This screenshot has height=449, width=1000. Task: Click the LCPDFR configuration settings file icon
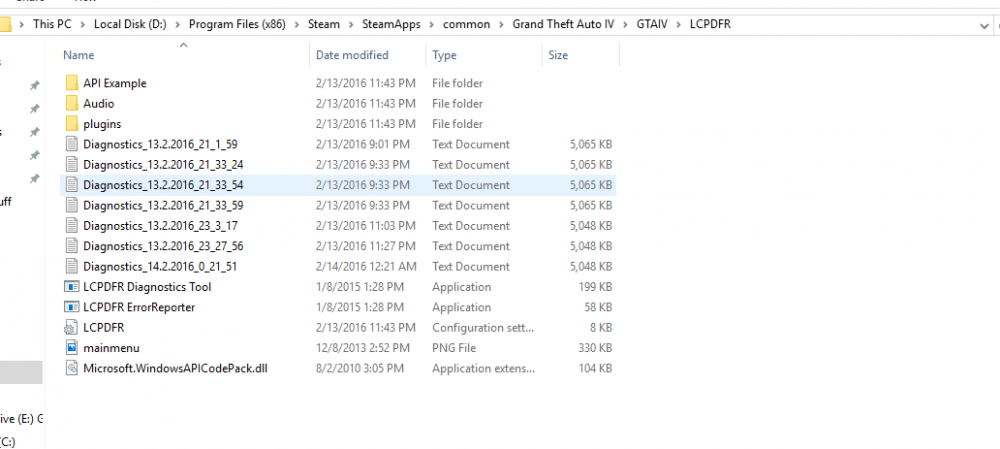click(x=71, y=327)
